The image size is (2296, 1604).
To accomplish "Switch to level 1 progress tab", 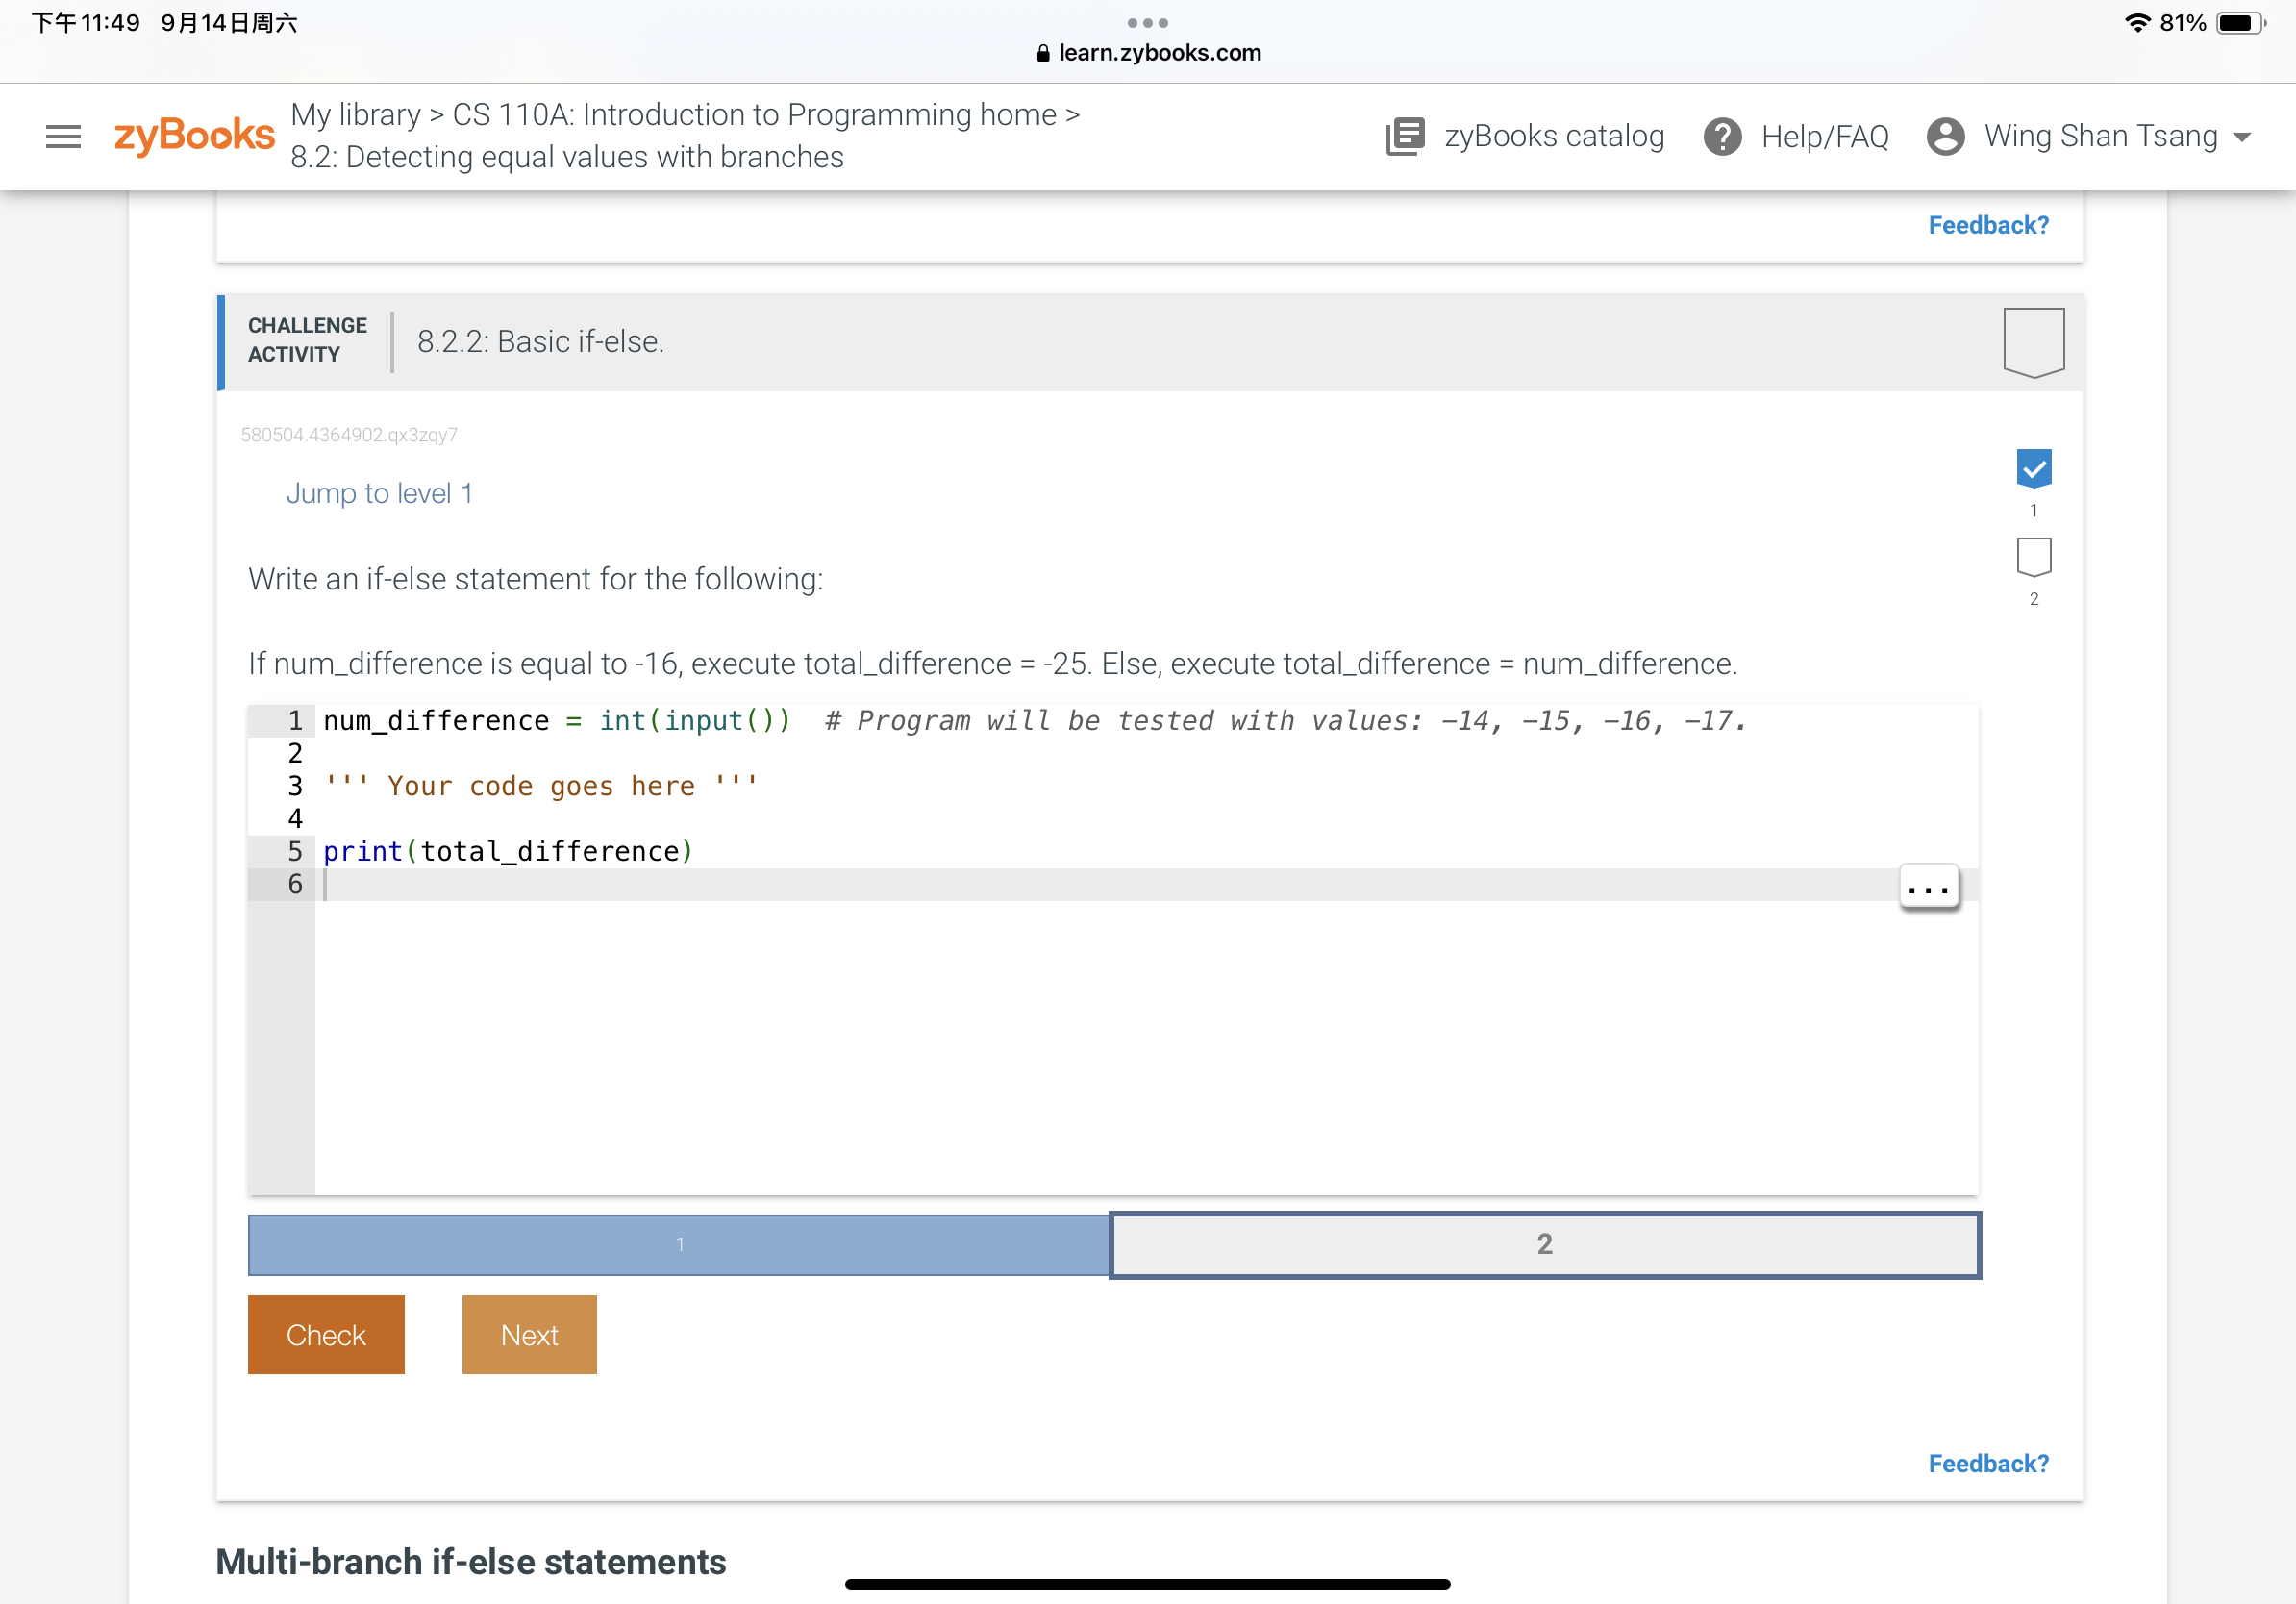I will coord(679,1244).
